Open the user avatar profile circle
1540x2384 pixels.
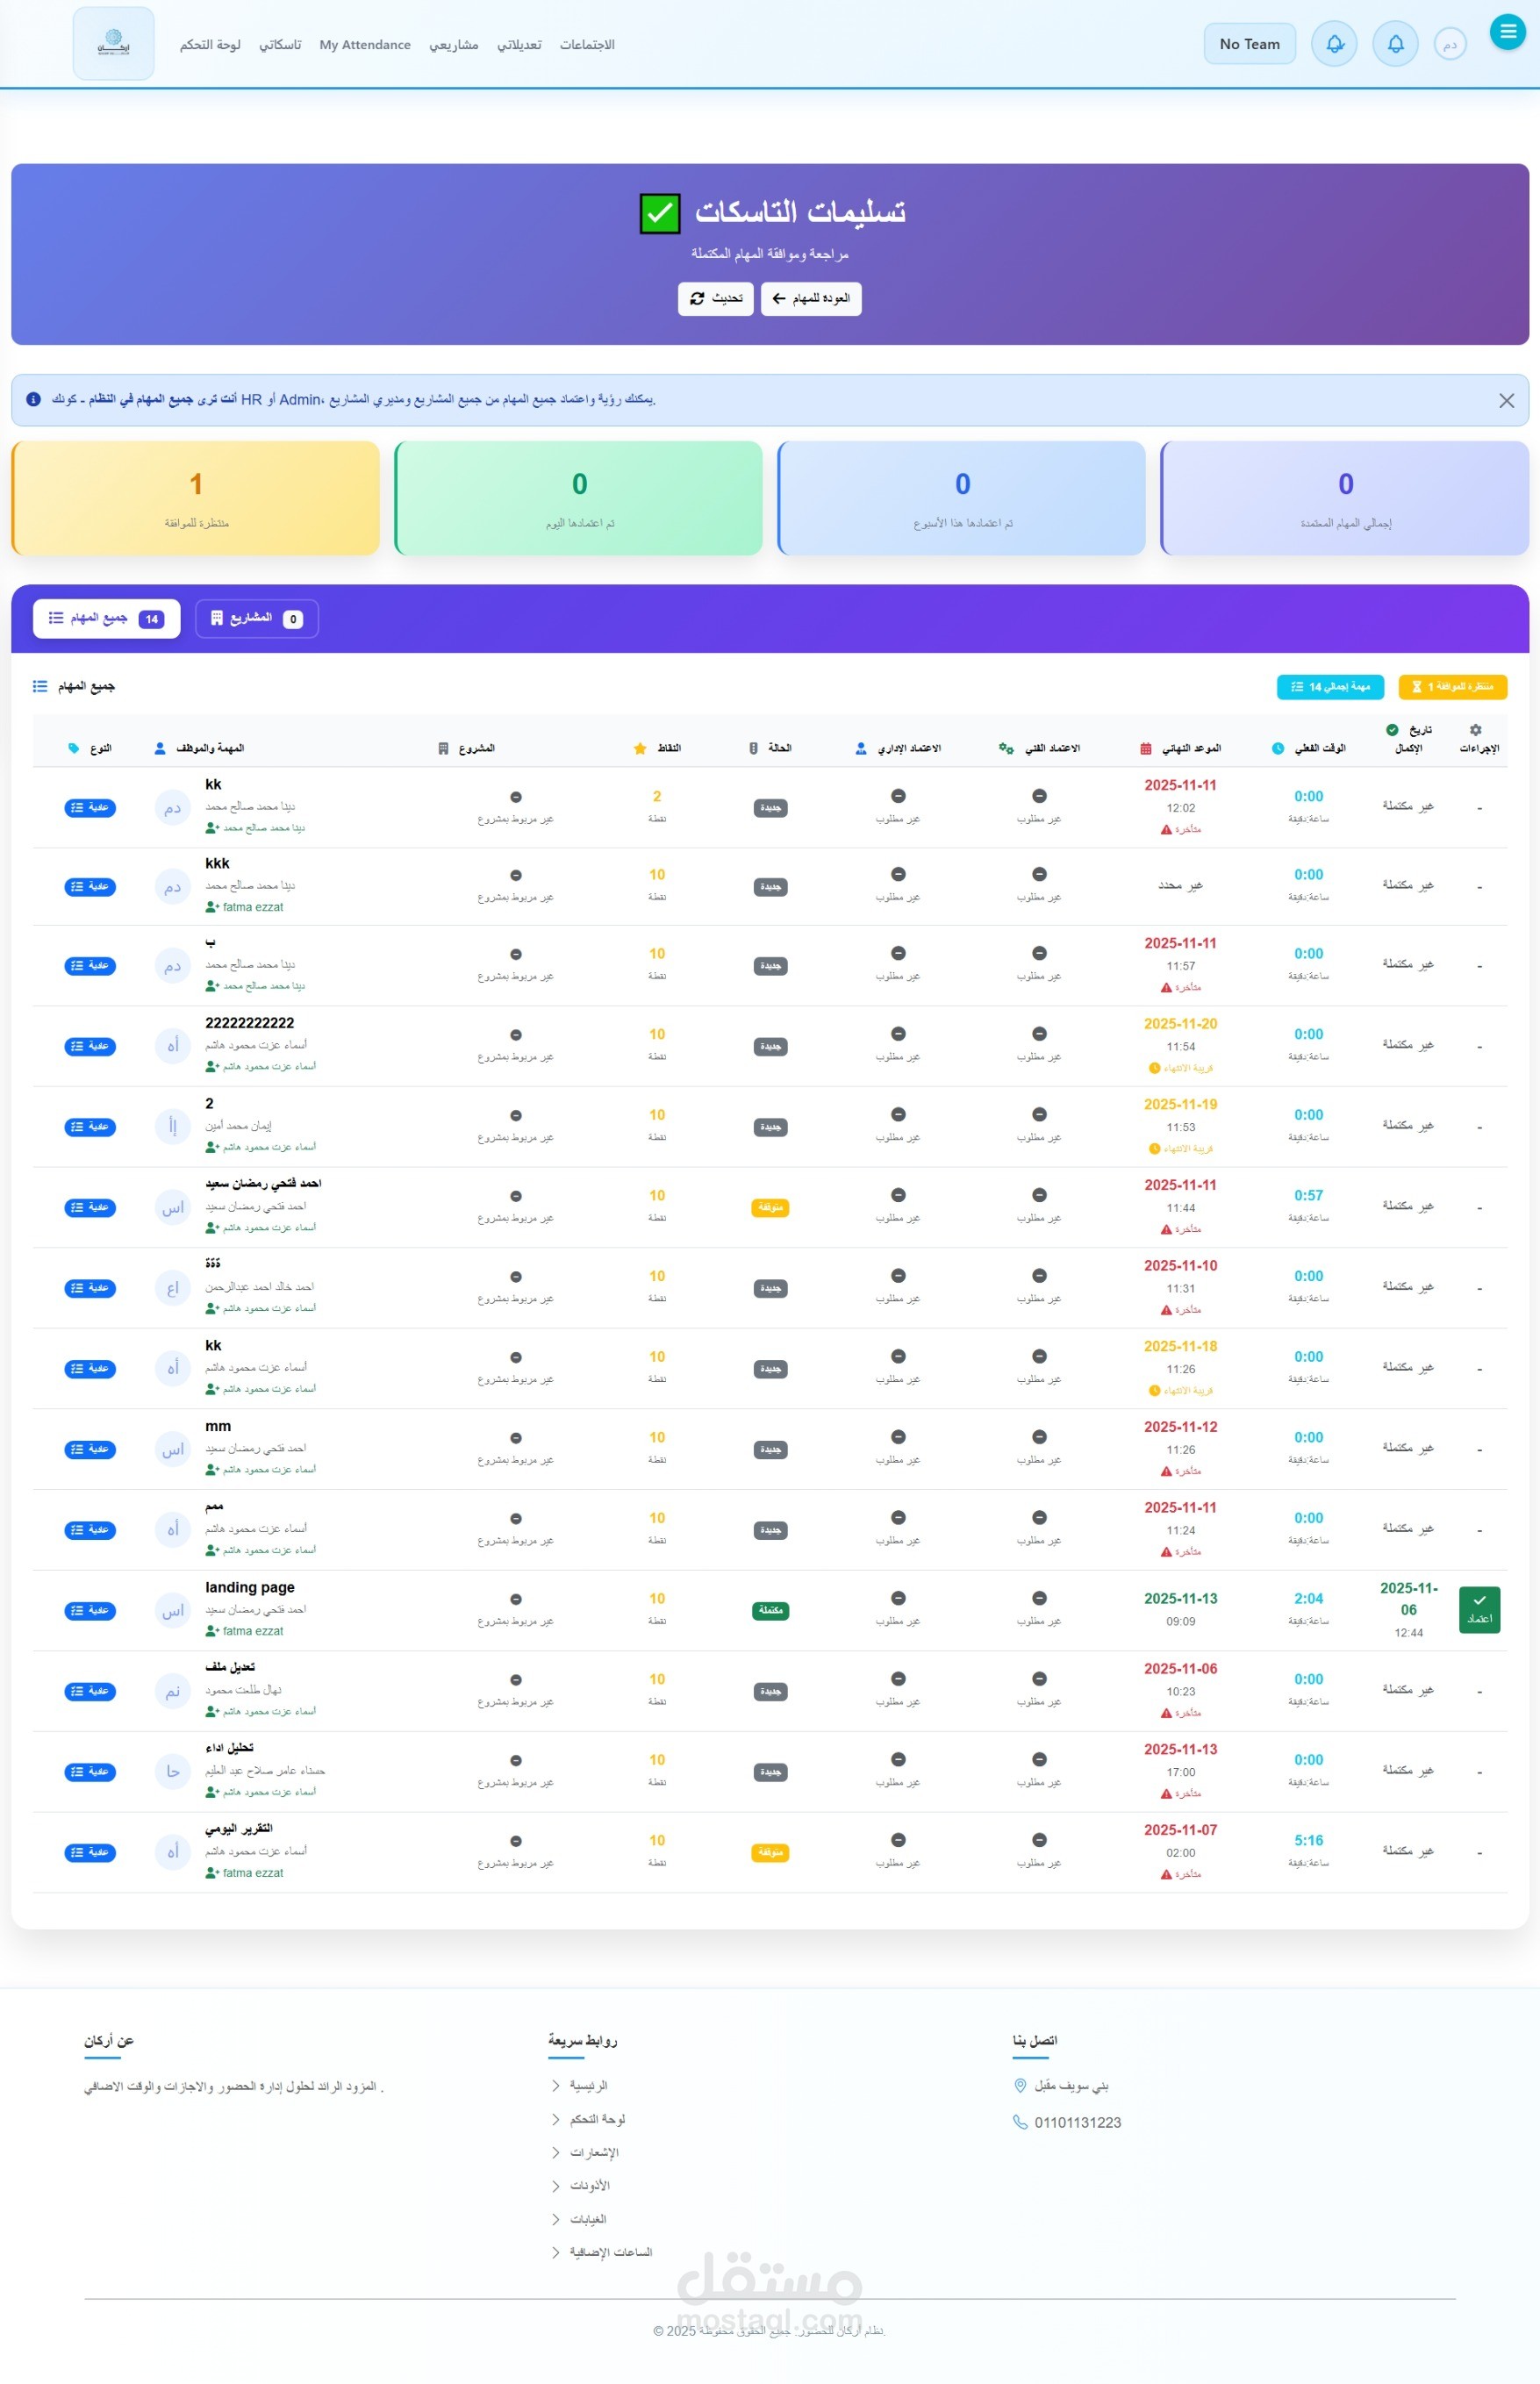pos(1449,44)
